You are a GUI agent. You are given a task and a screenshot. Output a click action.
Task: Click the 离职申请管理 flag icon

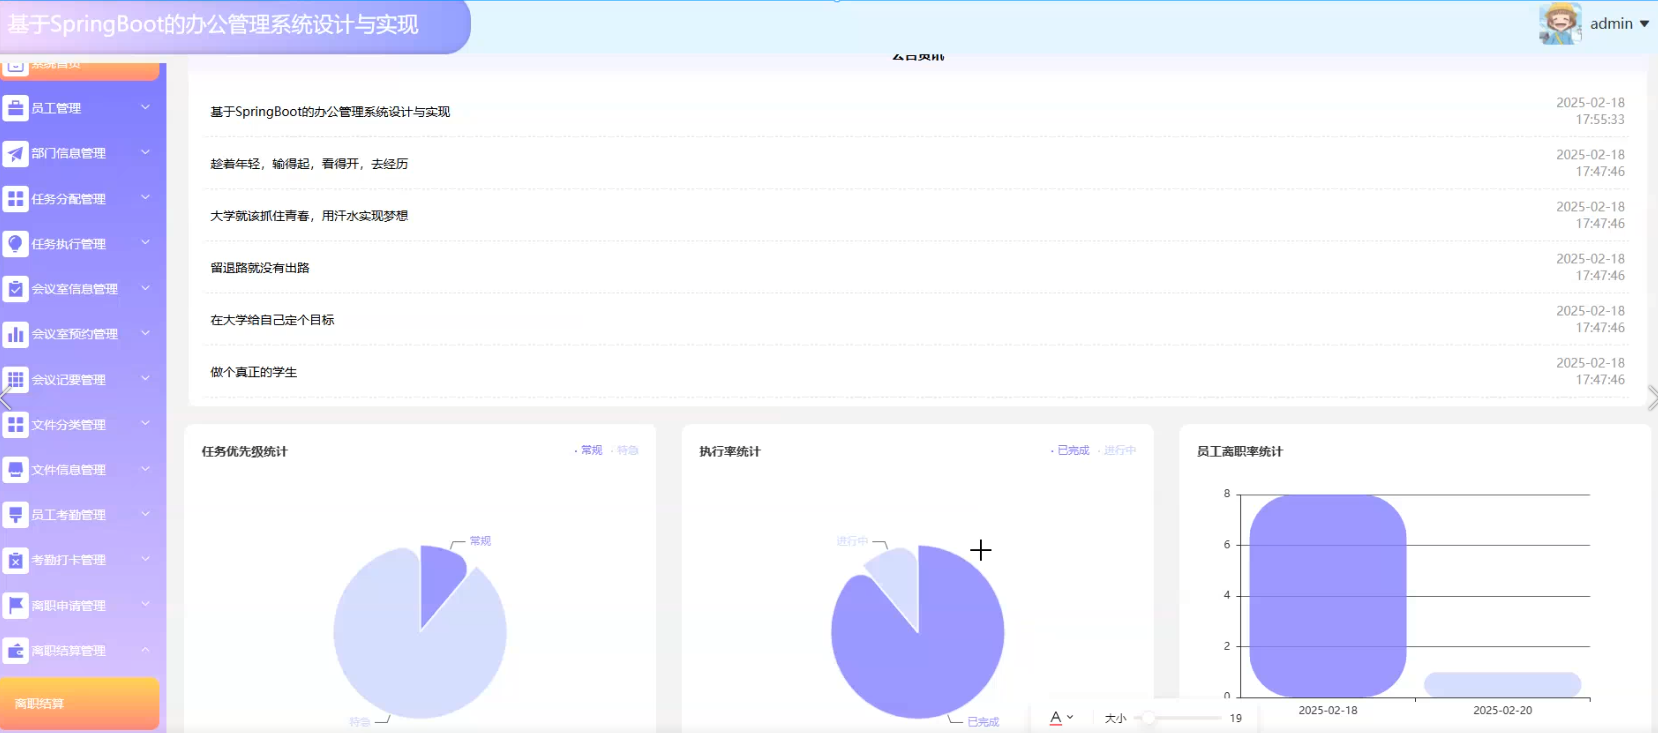tap(16, 605)
